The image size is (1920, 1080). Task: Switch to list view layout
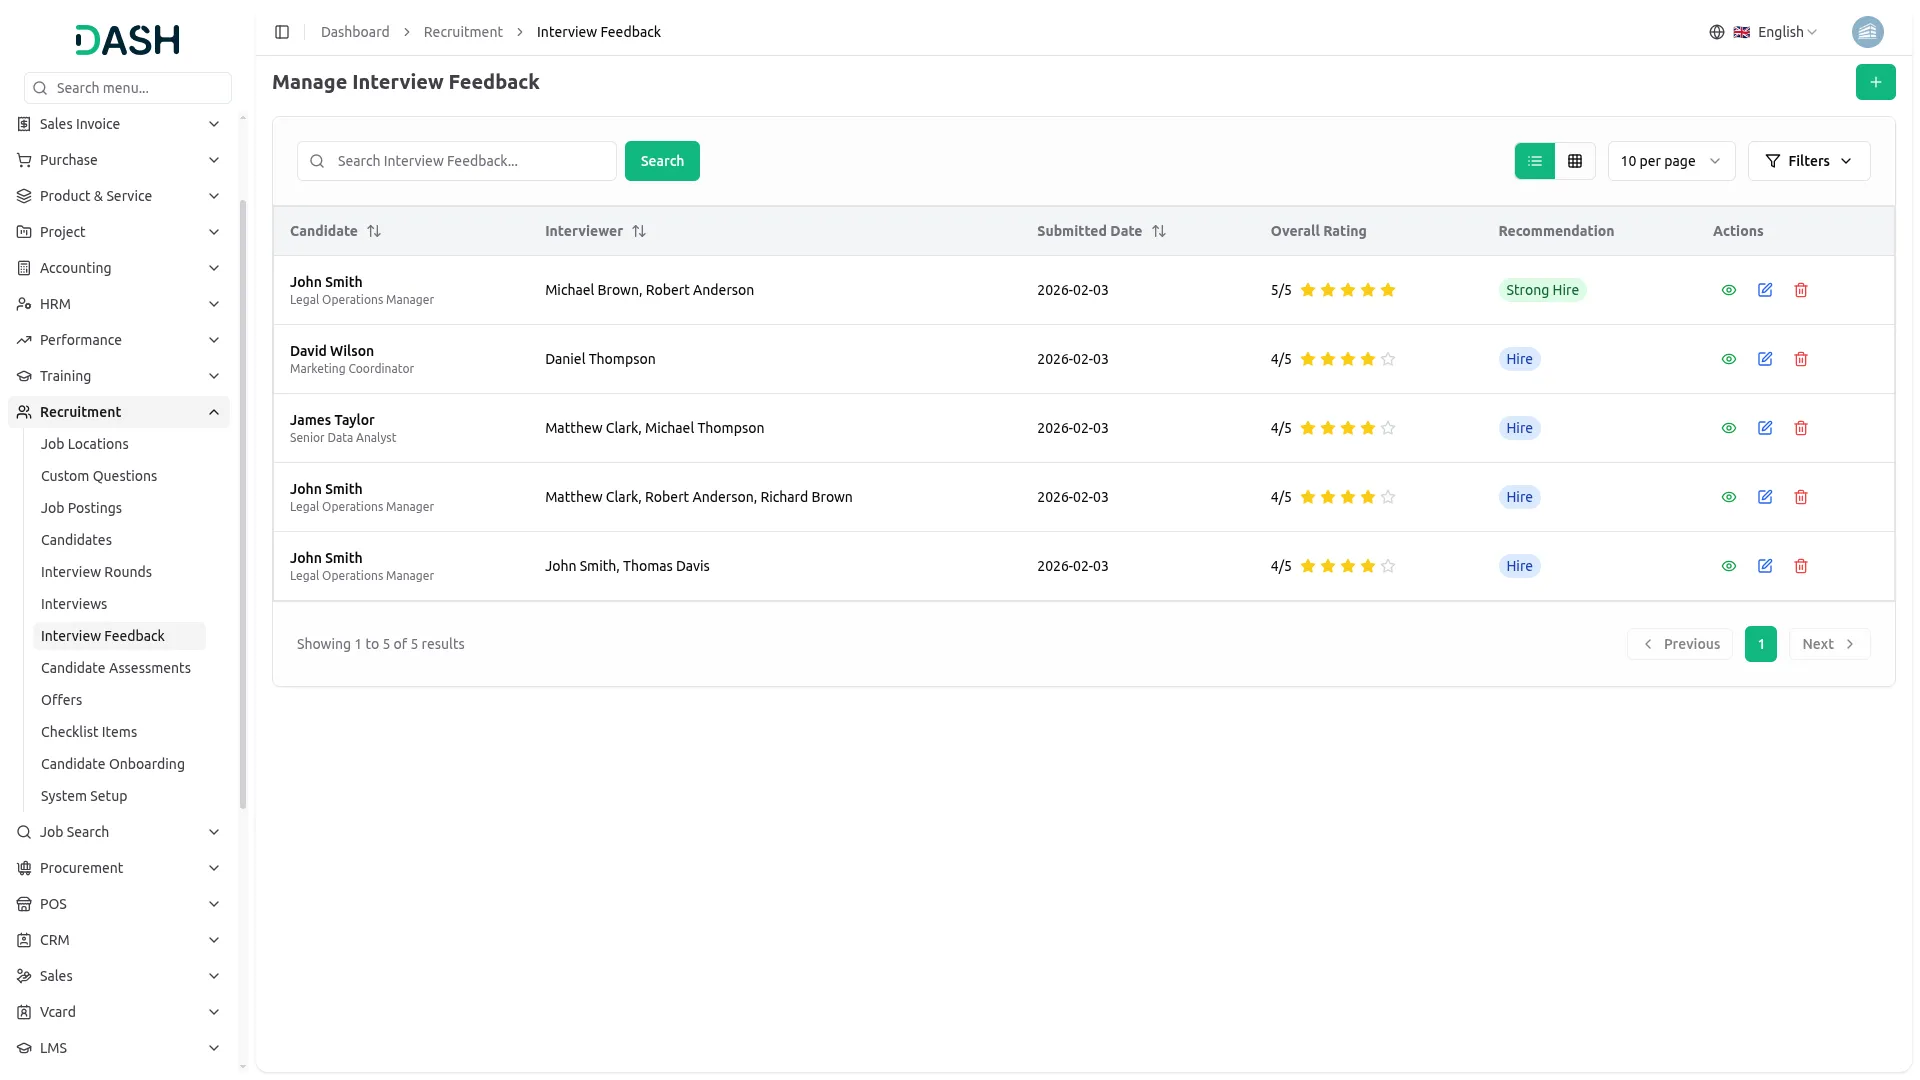[x=1535, y=161]
